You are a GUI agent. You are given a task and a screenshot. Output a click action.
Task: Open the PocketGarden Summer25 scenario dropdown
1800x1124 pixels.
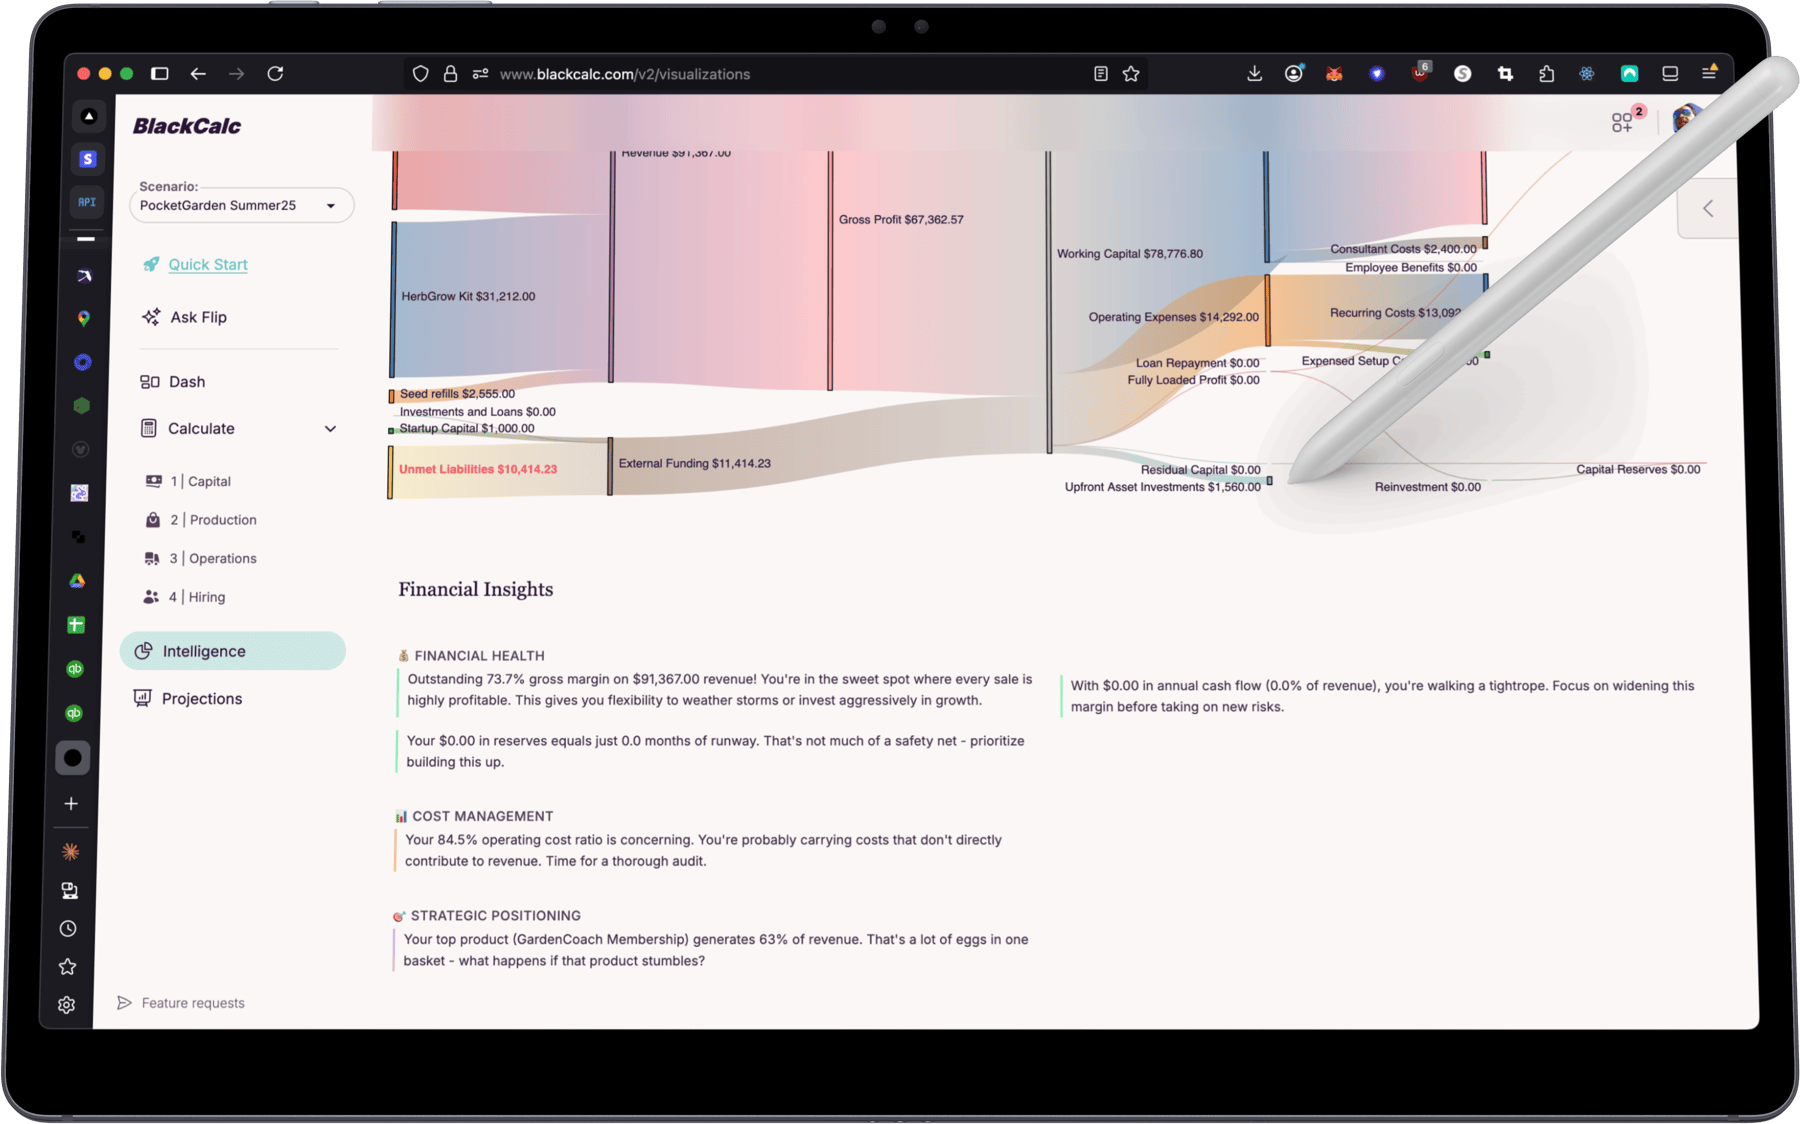[x=241, y=205]
